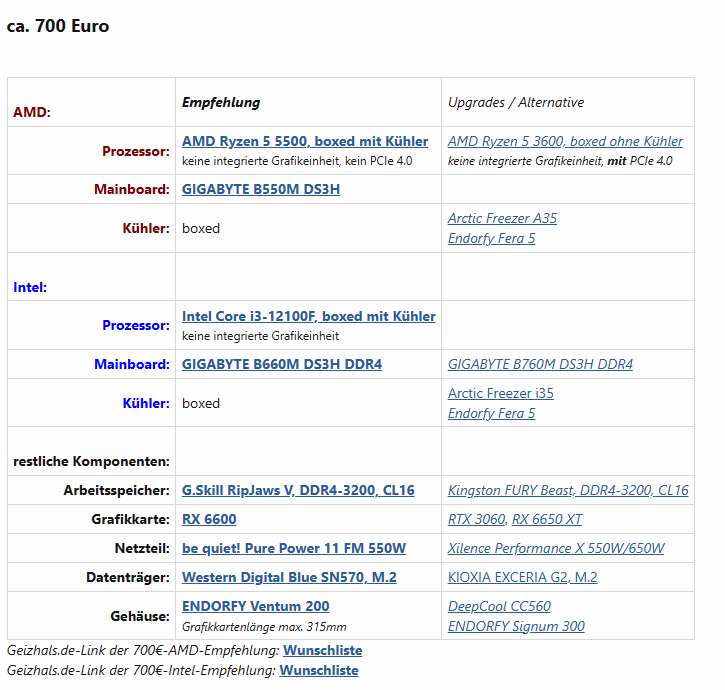This screenshot has width=725, height=690.
Task: Open Arctic Freezer A35 cooler link
Action: pos(502,218)
